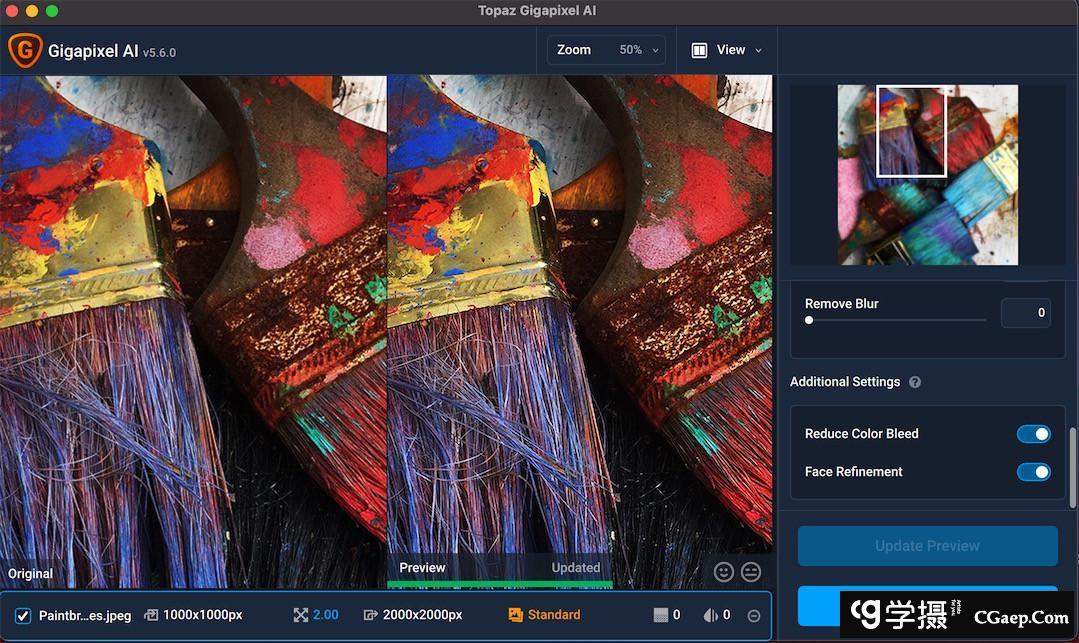1079x643 pixels.
Task: Click the Standard AI model icon
Action: (516, 615)
